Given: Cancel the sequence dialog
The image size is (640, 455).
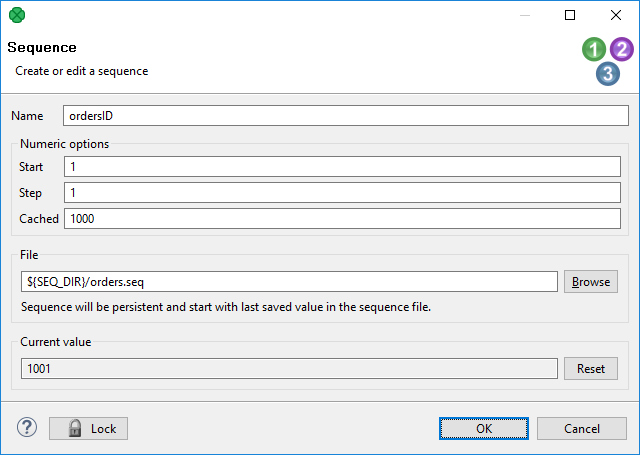Looking at the screenshot, I should click(x=582, y=428).
